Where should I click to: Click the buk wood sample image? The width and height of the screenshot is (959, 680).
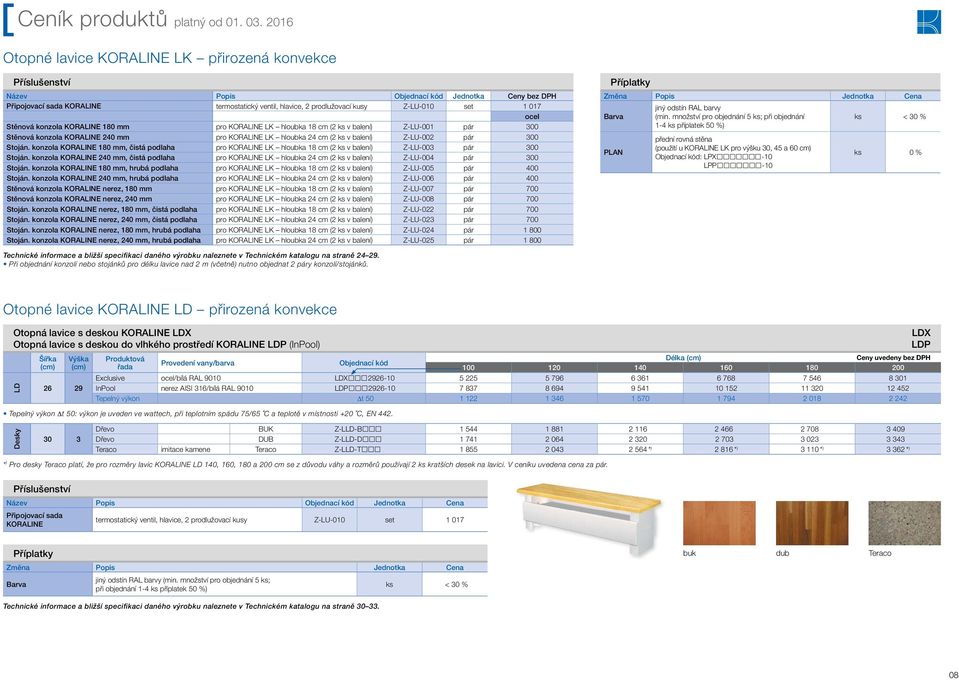(719, 523)
